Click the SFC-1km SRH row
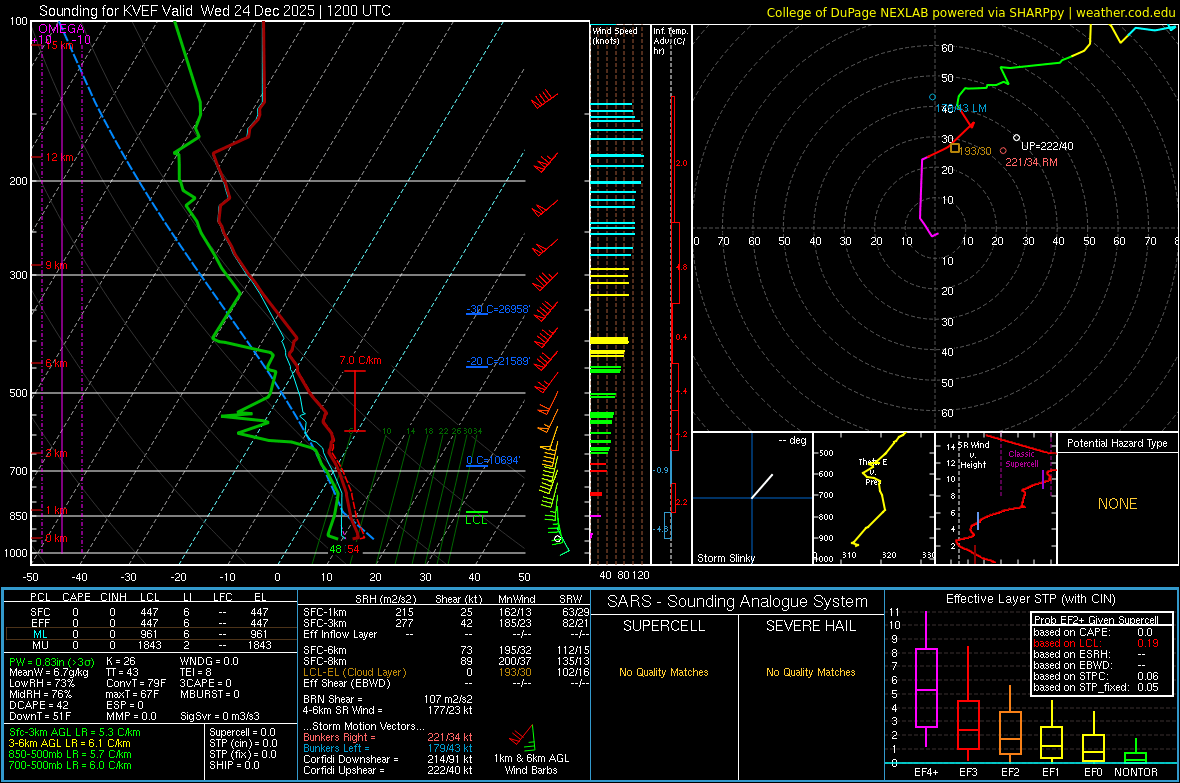The width and height of the screenshot is (1180, 783). pyautogui.click(x=446, y=612)
